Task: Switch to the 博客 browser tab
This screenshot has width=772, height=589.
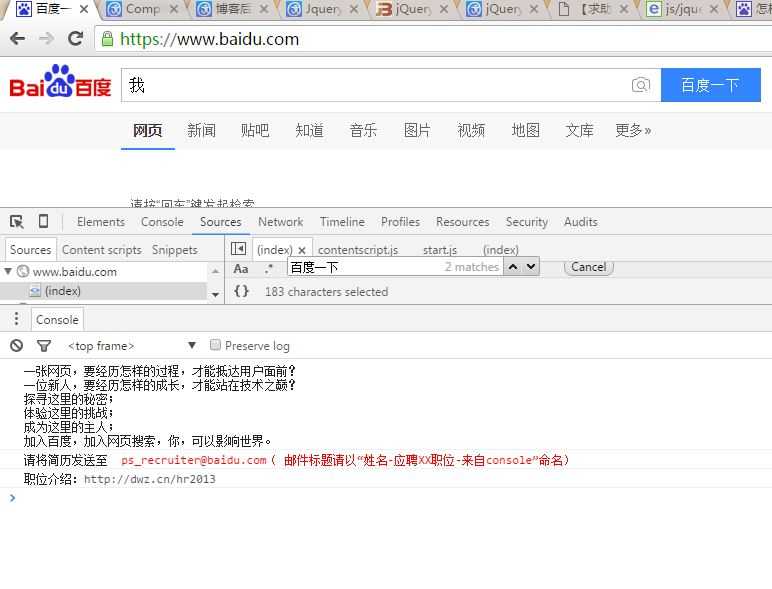Action: (x=231, y=9)
